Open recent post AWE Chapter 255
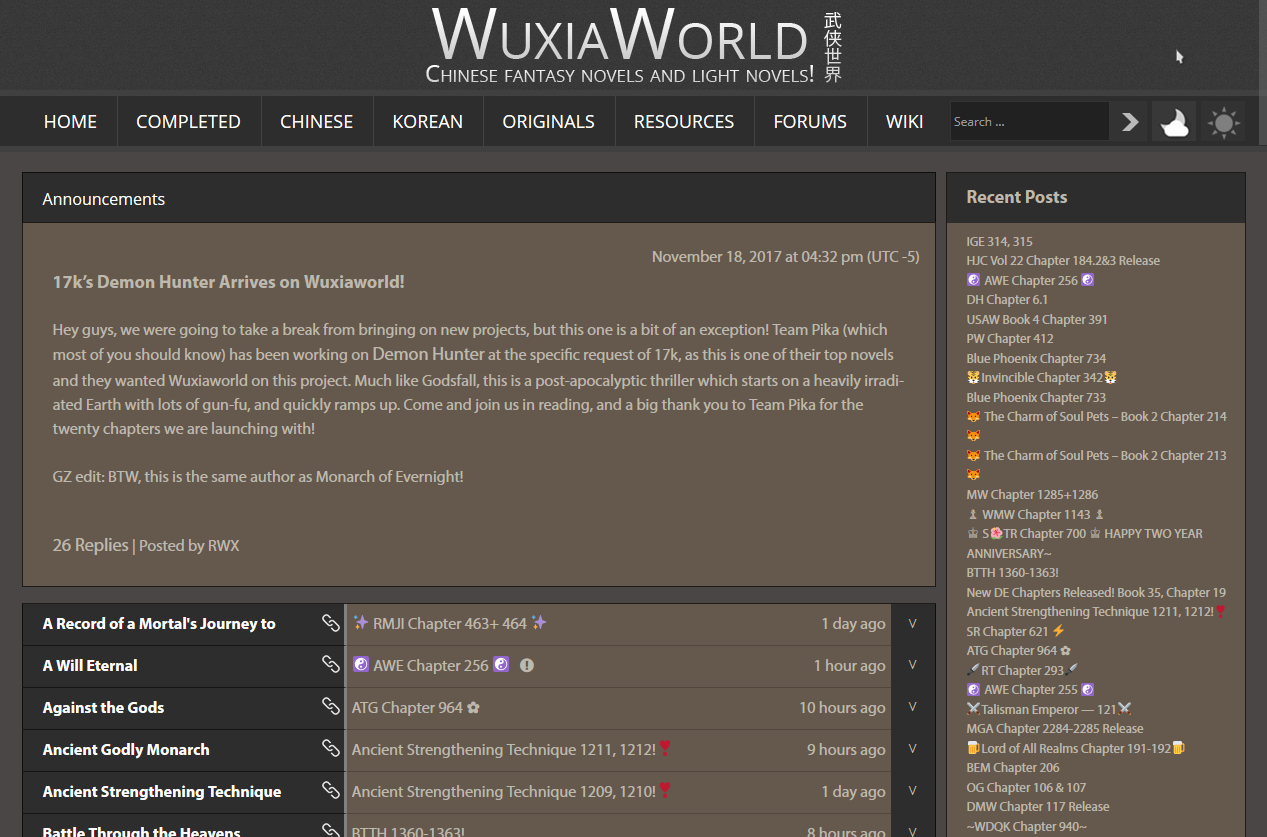Image resolution: width=1267 pixels, height=837 pixels. [x=1030, y=689]
